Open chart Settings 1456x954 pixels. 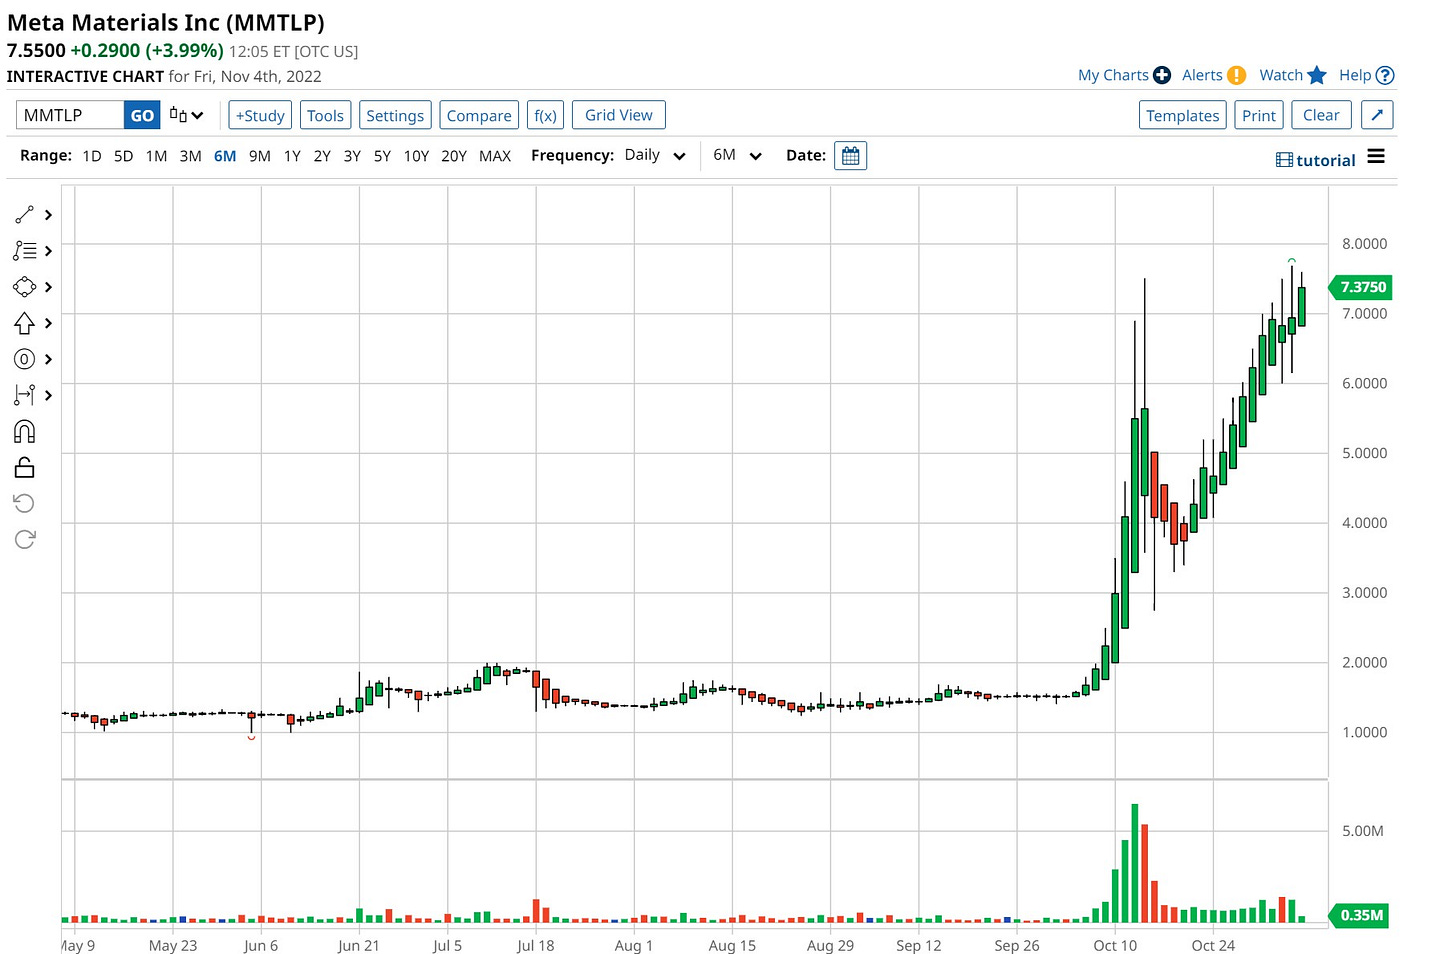[x=395, y=115]
